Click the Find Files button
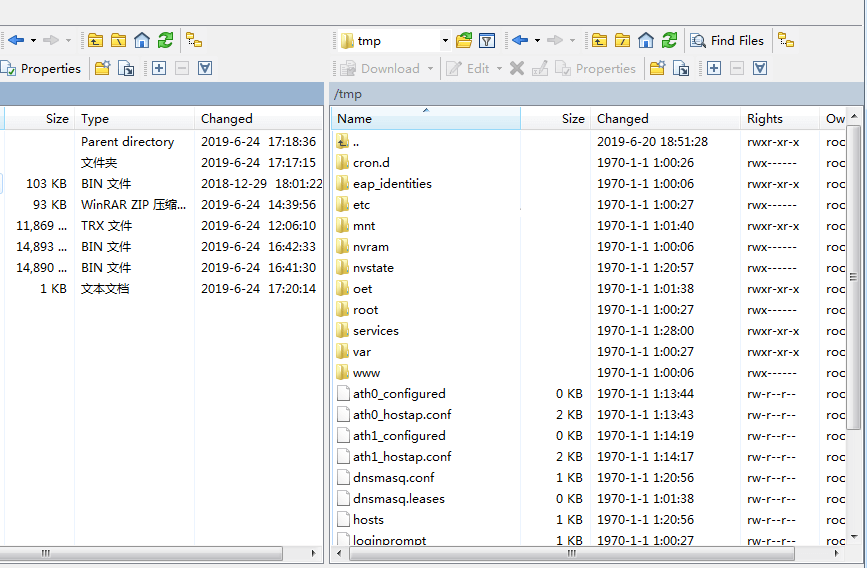This screenshot has width=867, height=568. point(727,41)
